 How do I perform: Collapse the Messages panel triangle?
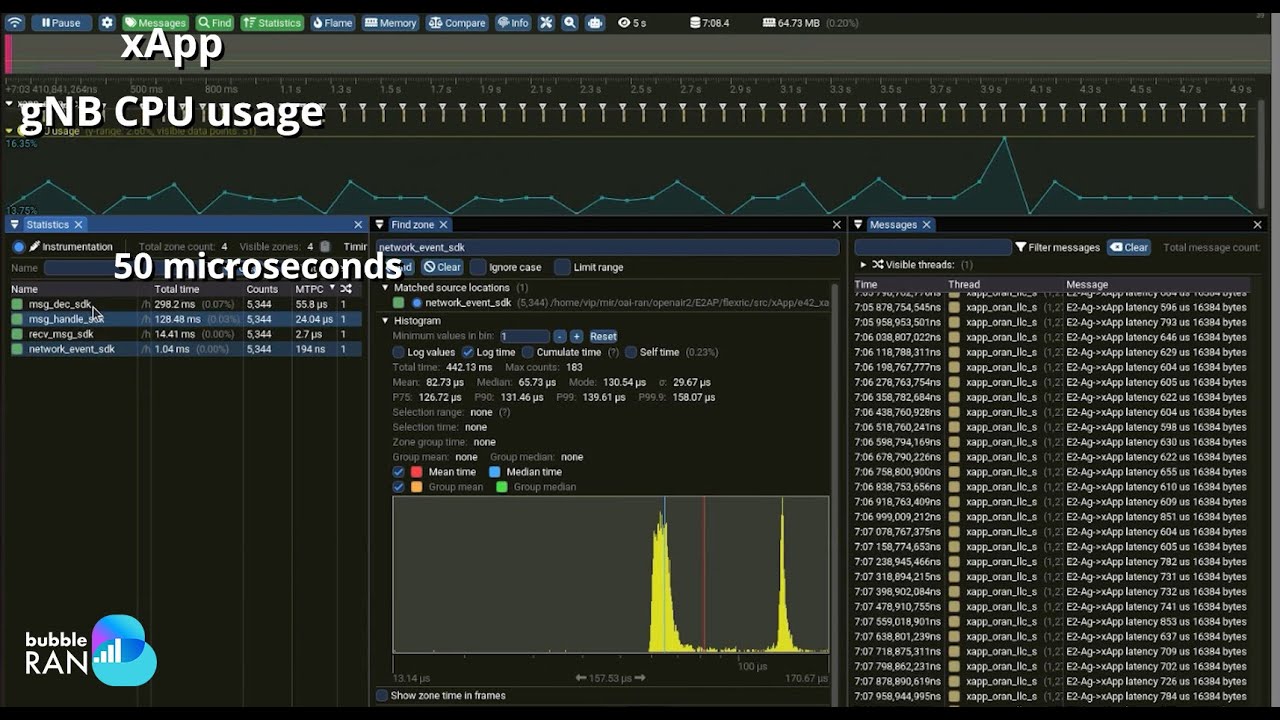click(x=858, y=225)
